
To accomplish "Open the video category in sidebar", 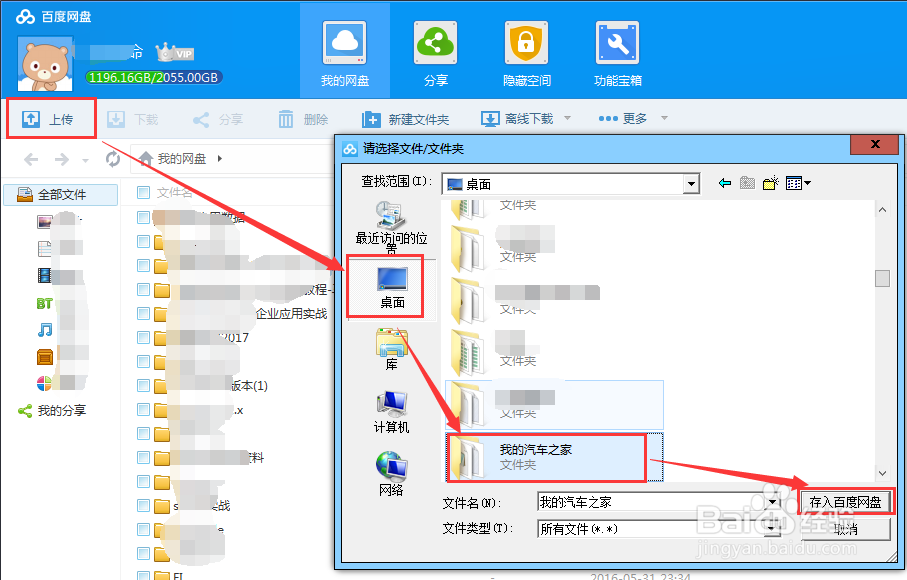I will tap(45, 276).
